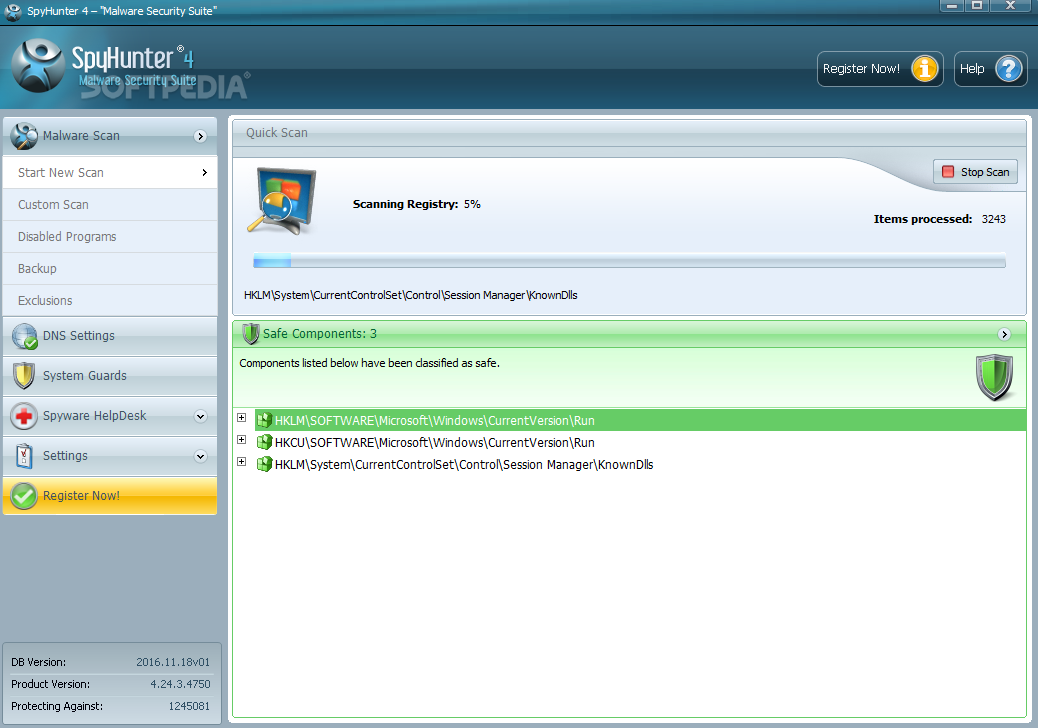
Task: Open DNS Settings section
Action: click(x=110, y=336)
